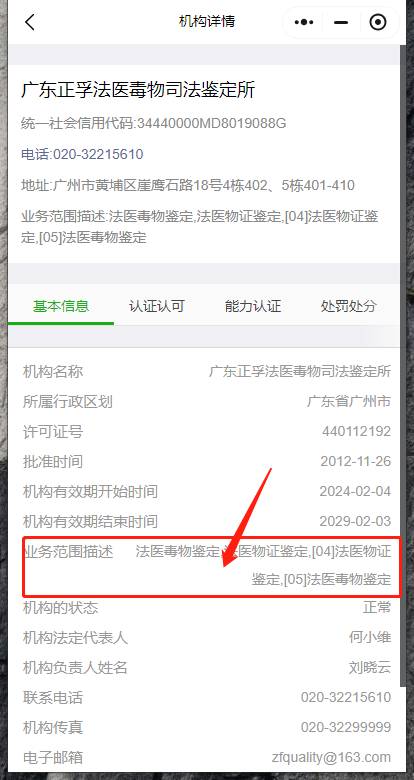The height and width of the screenshot is (780, 414).
Task: Click the 联系电话 value 020-32215610
Action: click(346, 697)
